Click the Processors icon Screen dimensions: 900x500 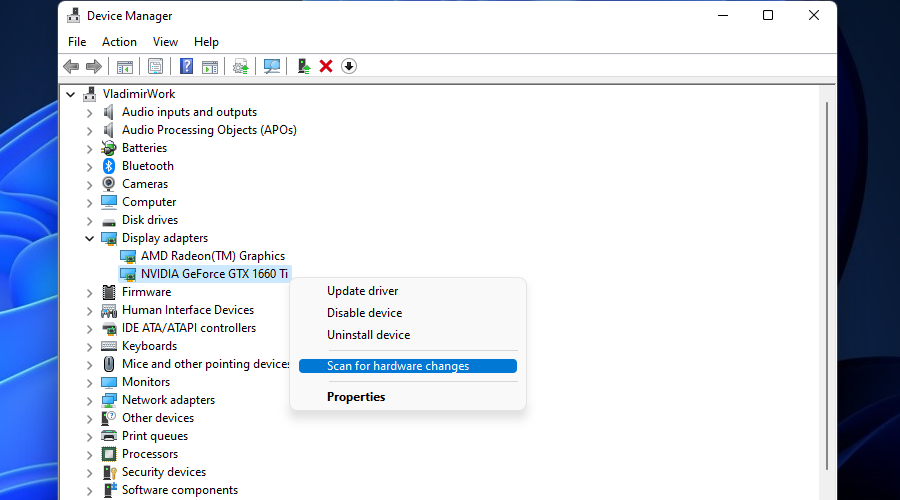pos(108,454)
